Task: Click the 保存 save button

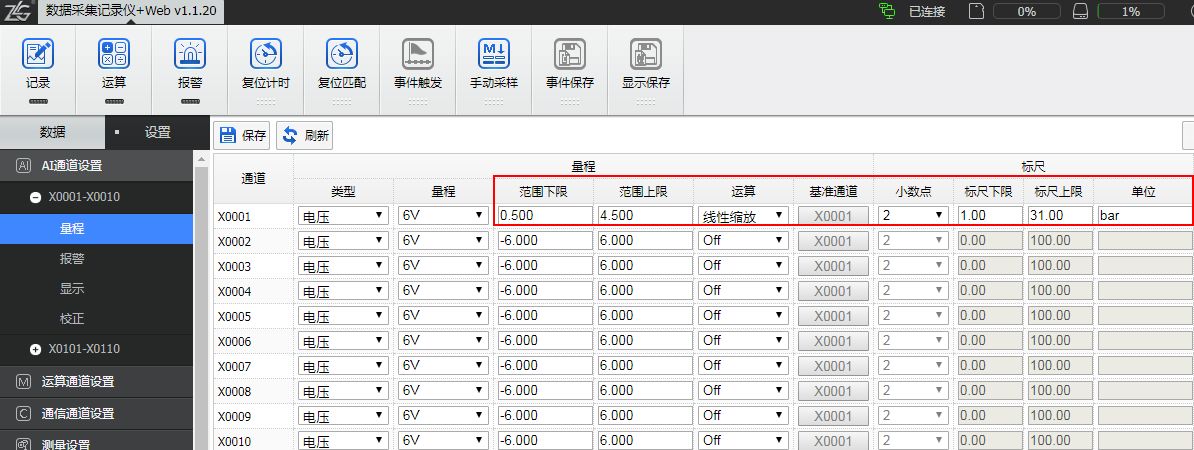Action: [243, 136]
